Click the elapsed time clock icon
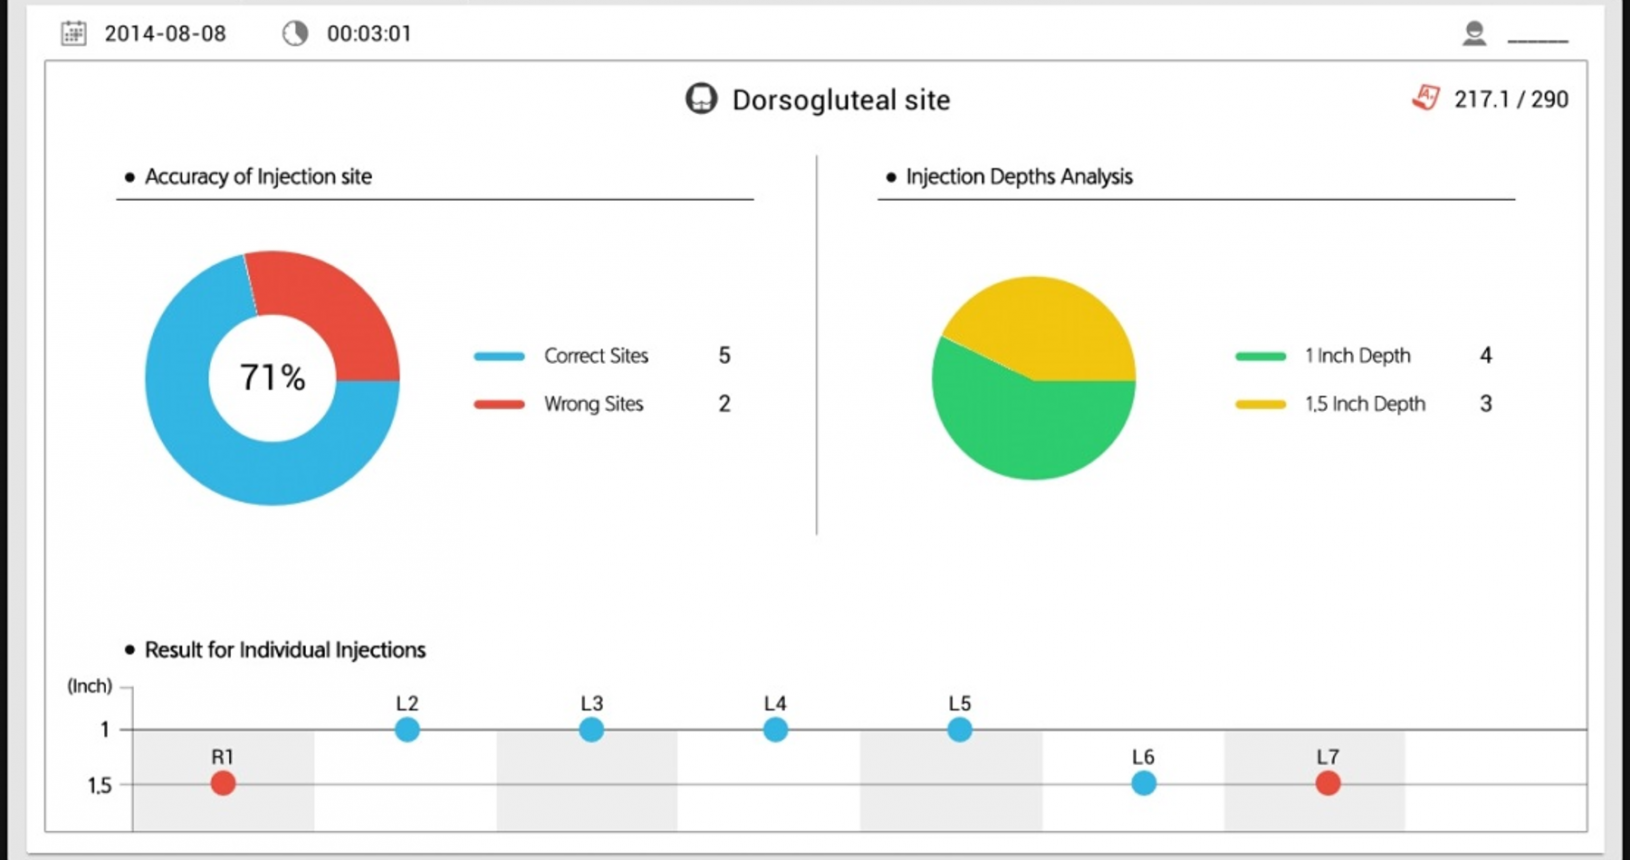The image size is (1630, 860). coord(295,33)
